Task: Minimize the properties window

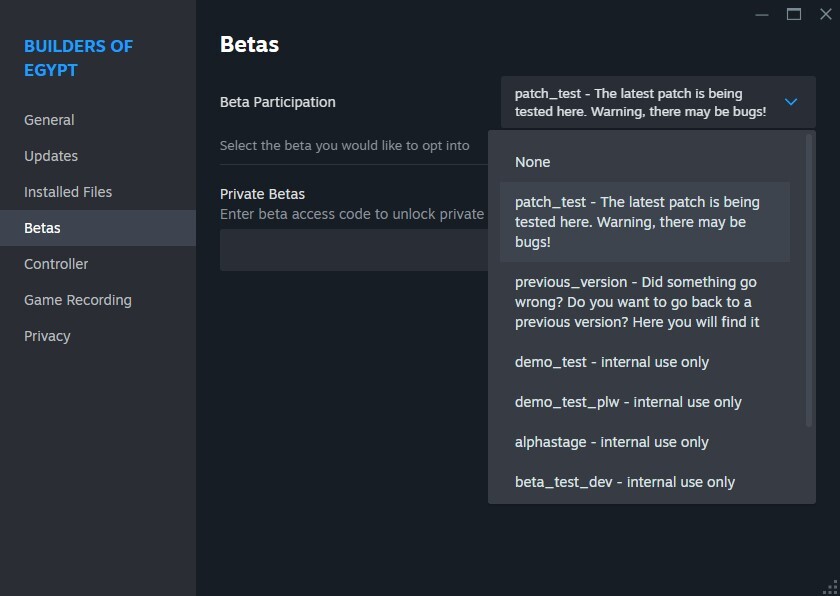Action: 762,14
